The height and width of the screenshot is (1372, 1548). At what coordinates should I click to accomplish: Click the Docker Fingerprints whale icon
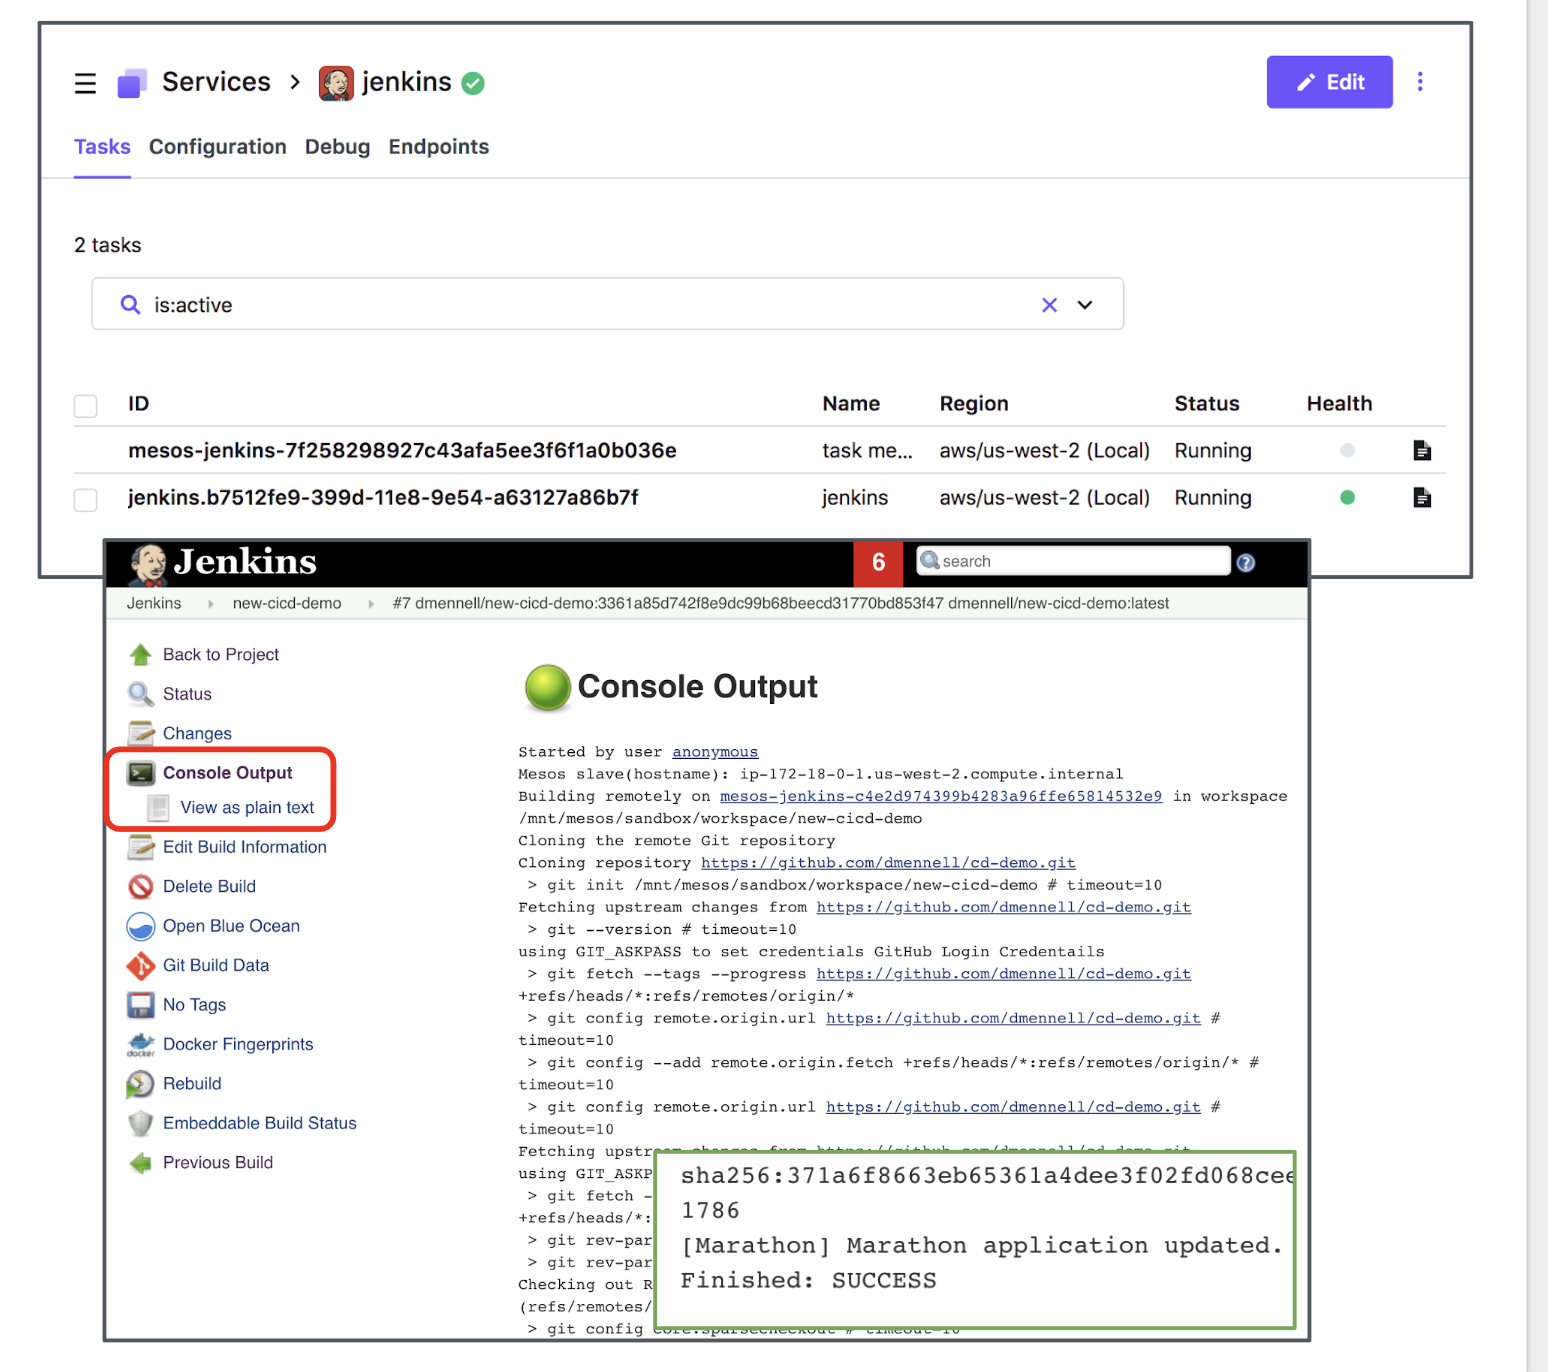[140, 1045]
